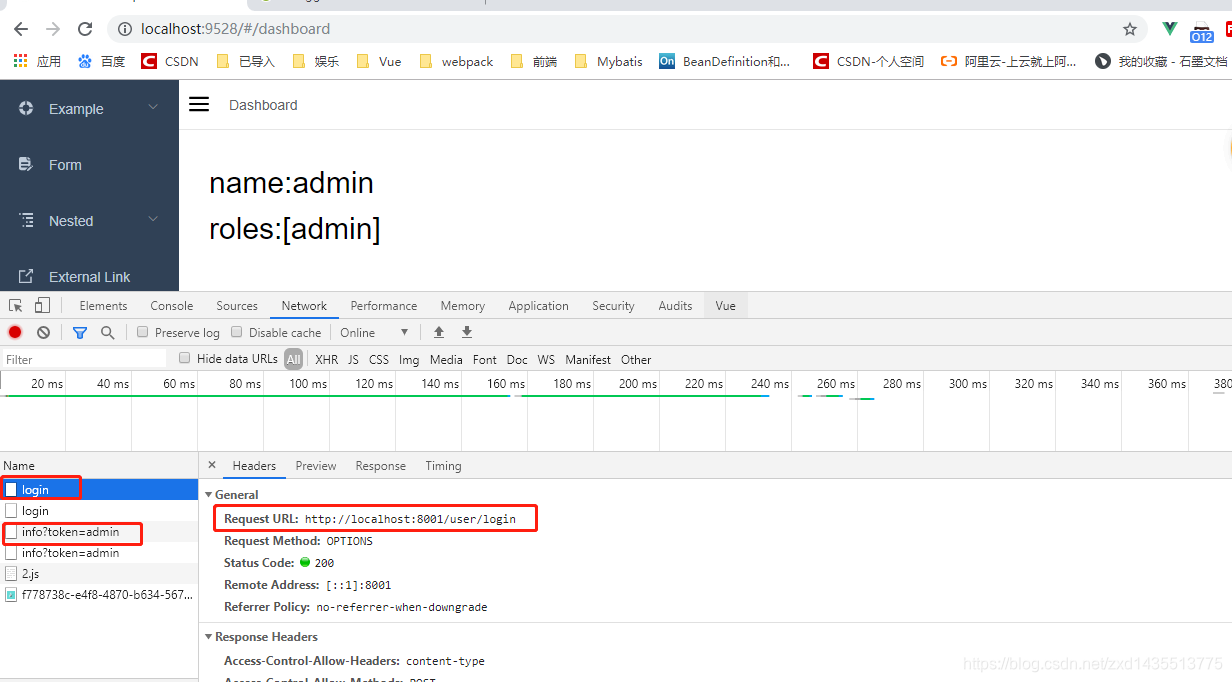The image size is (1232, 682).
Task: Close the request details panel X
Action: coord(212,465)
